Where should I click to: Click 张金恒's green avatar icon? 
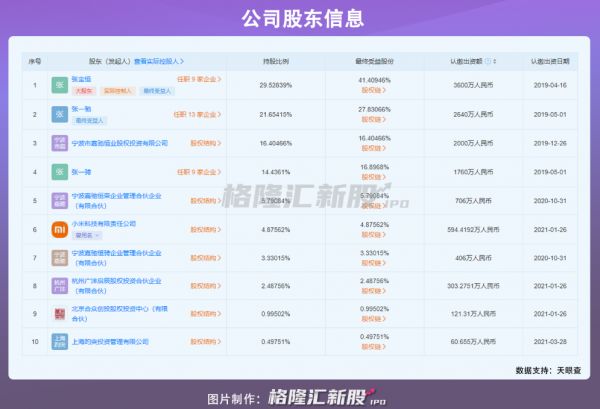[x=60, y=86]
